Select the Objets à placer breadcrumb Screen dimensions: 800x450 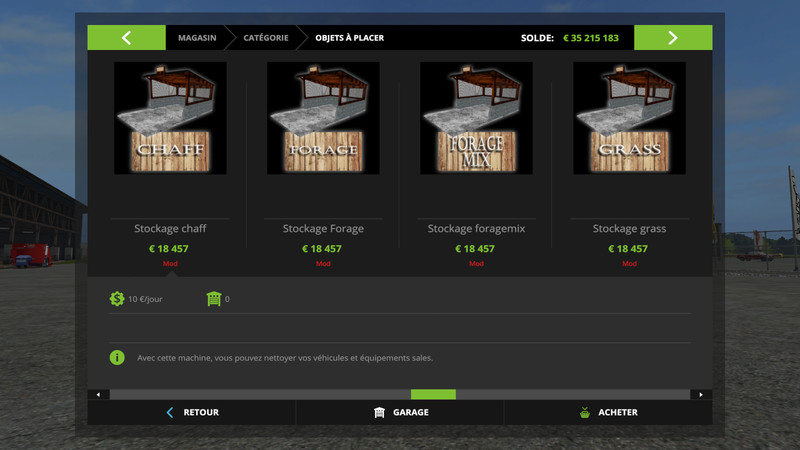[x=349, y=38]
